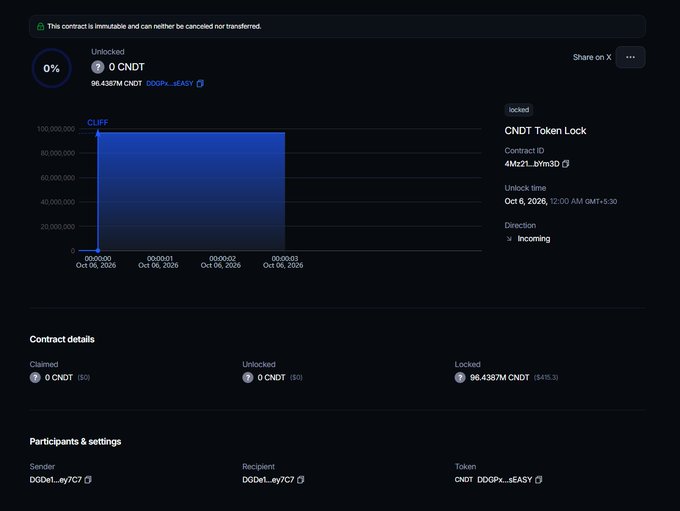680x511 pixels.
Task: Click Share on X
Action: click(x=592, y=57)
